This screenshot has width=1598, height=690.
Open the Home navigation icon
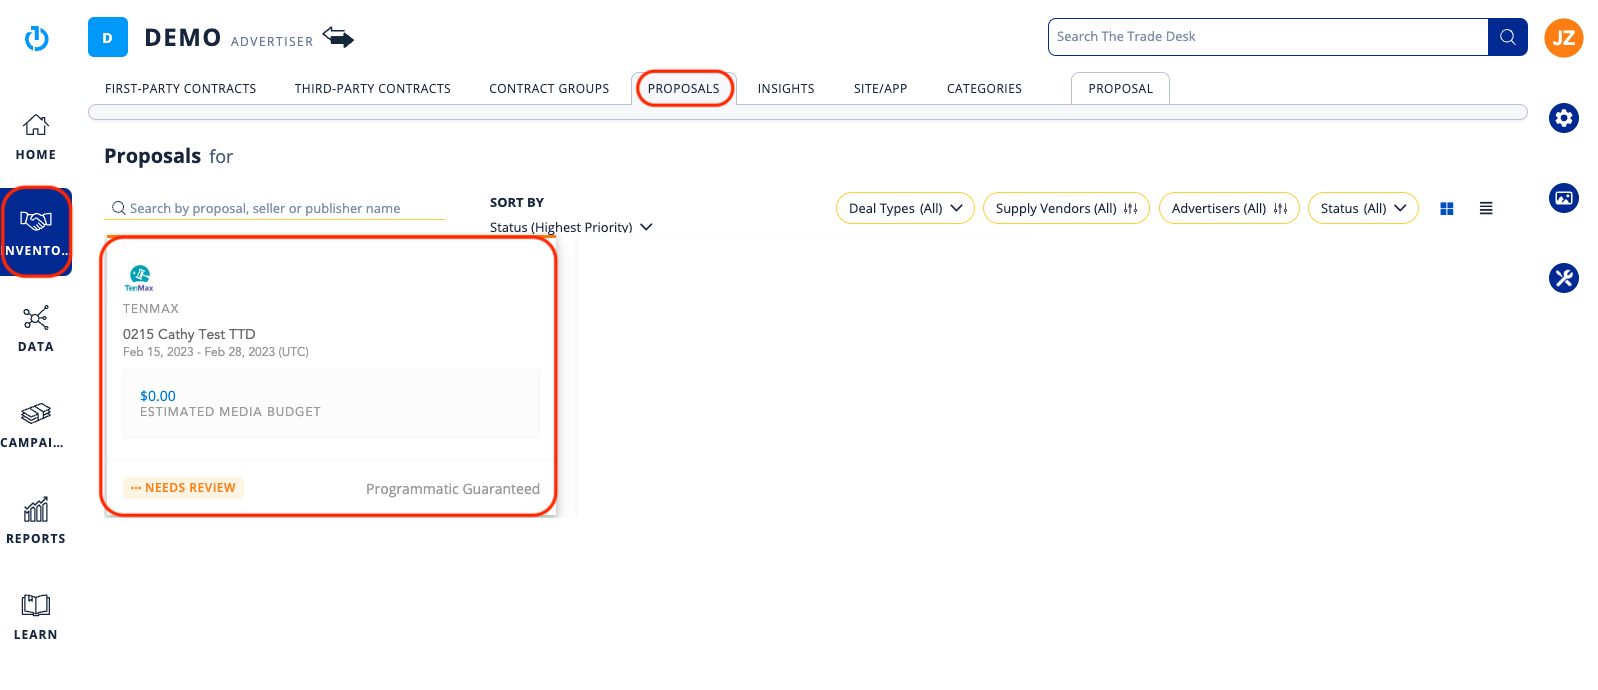click(x=36, y=125)
